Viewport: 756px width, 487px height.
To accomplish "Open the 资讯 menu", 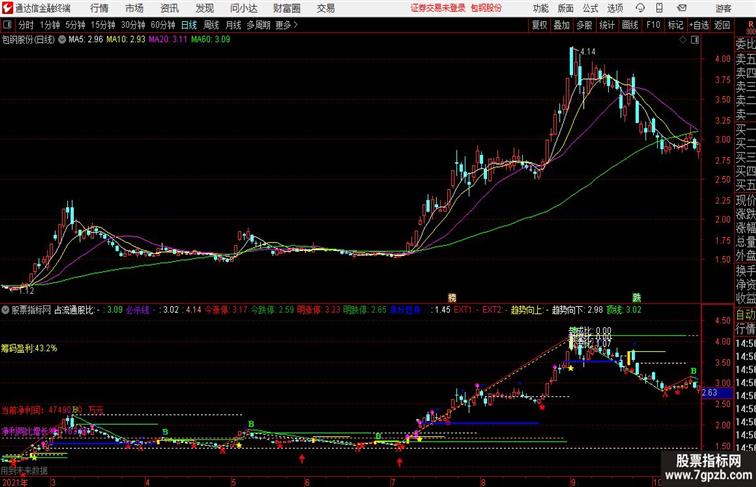I will point(169,8).
